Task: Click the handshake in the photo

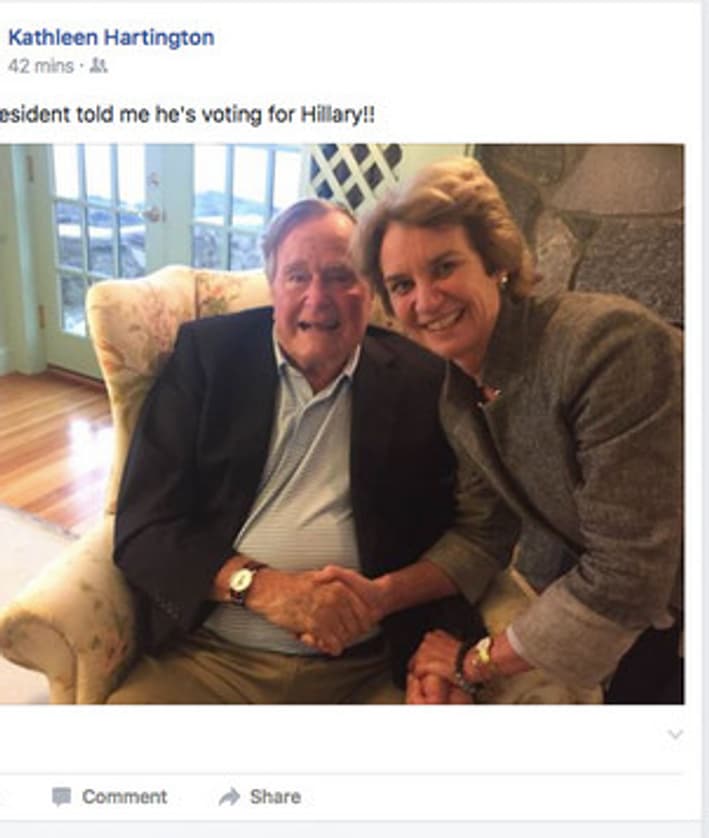Action: point(337,609)
